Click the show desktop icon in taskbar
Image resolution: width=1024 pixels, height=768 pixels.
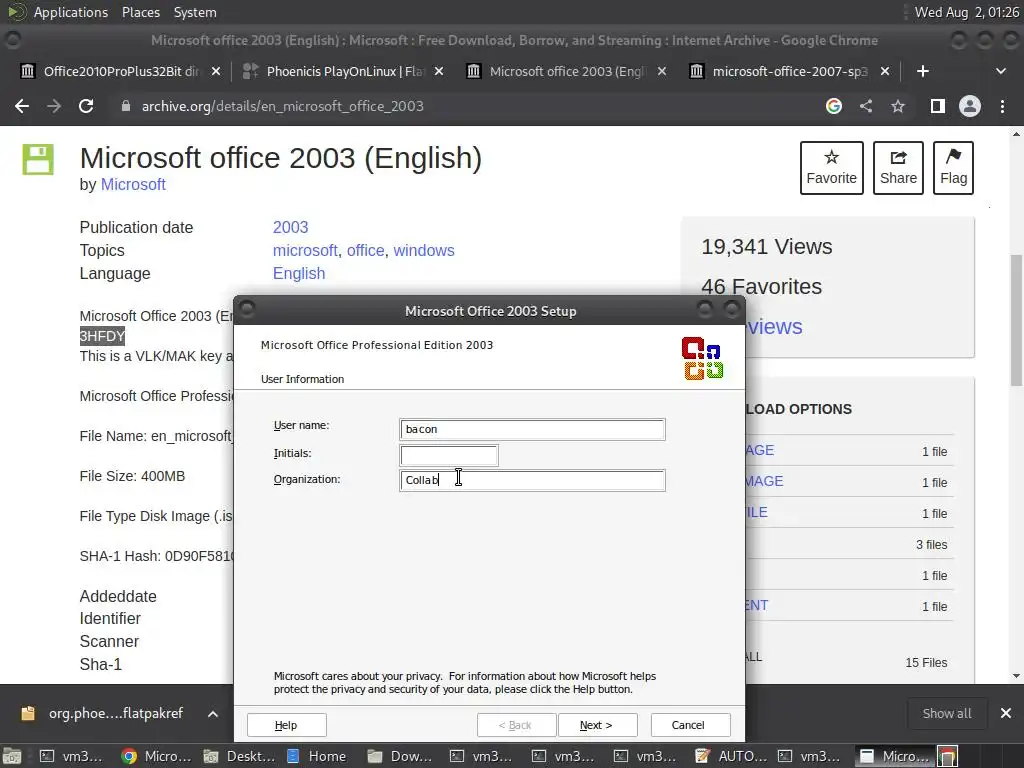coord(12,756)
